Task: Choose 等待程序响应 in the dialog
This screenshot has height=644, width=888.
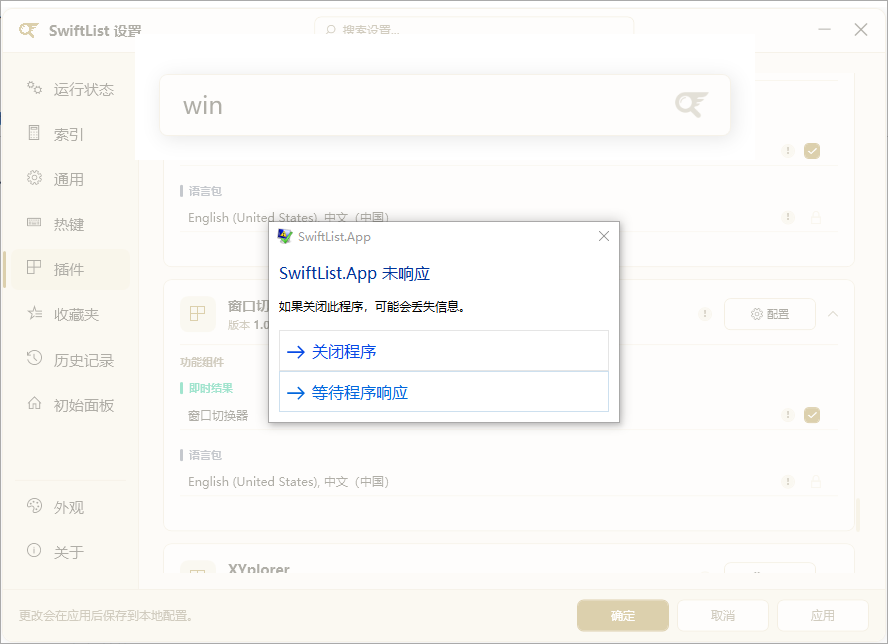Action: point(443,392)
